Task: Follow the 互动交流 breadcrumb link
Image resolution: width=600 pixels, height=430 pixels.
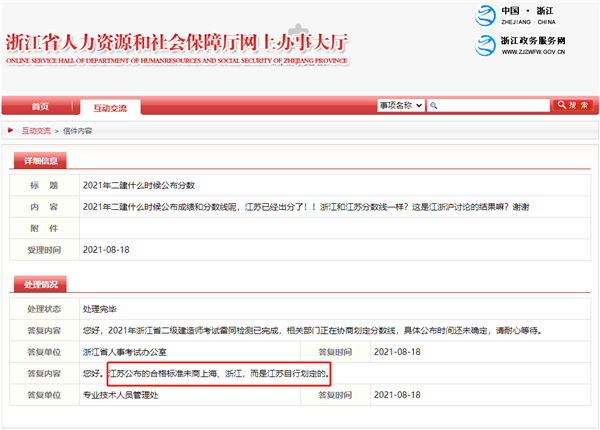Action: pos(35,130)
